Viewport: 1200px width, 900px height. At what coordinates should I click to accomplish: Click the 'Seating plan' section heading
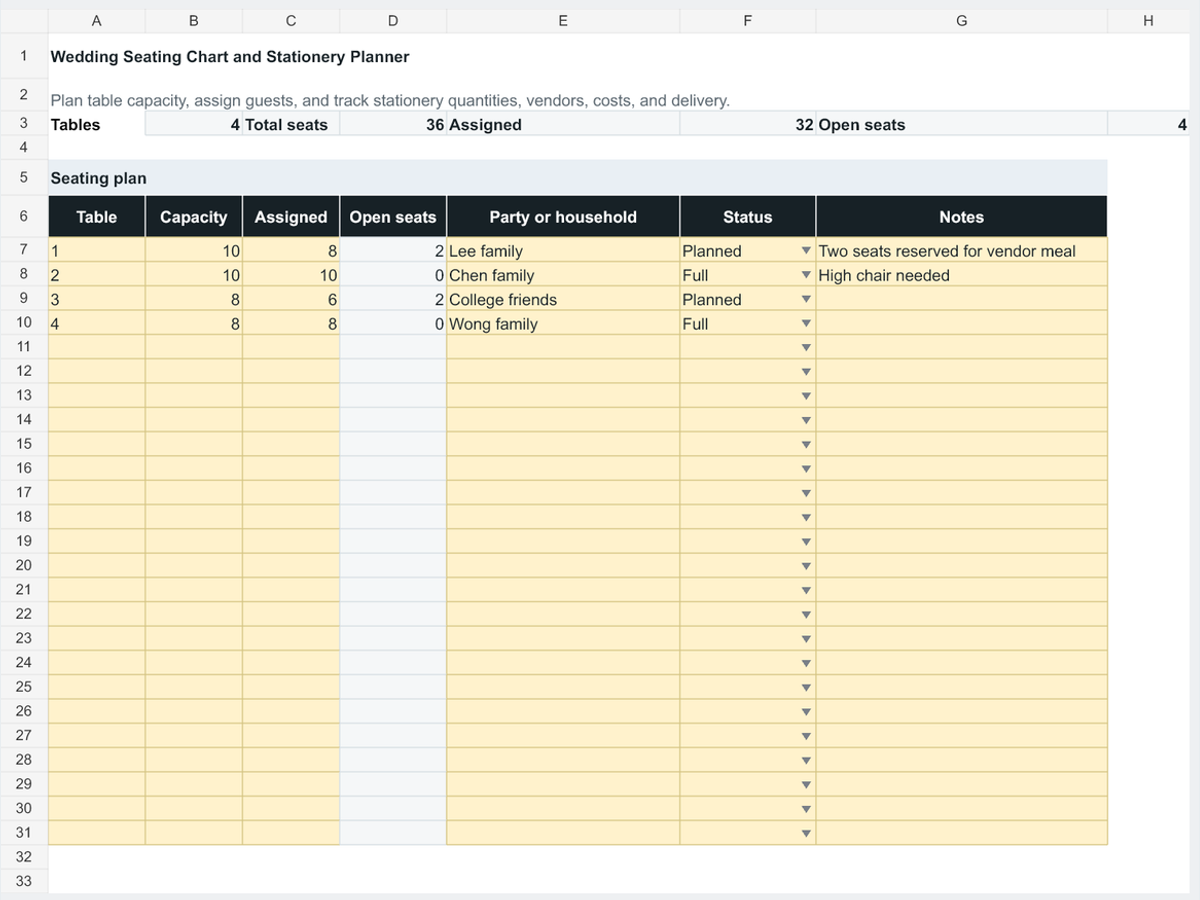coord(98,178)
